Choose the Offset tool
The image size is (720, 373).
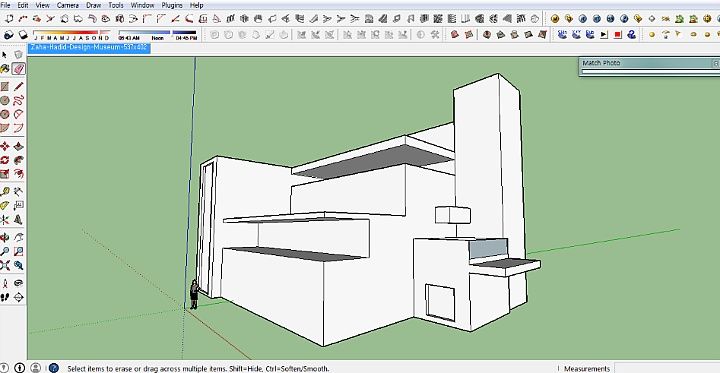click(18, 174)
